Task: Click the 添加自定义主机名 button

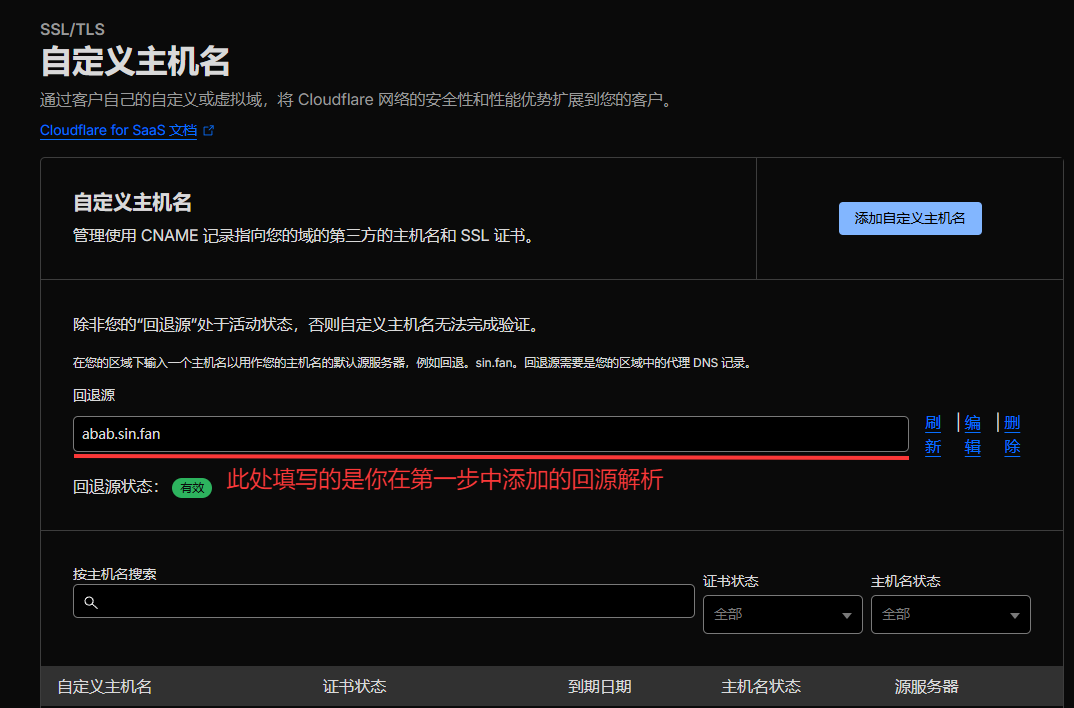Action: coord(909,218)
